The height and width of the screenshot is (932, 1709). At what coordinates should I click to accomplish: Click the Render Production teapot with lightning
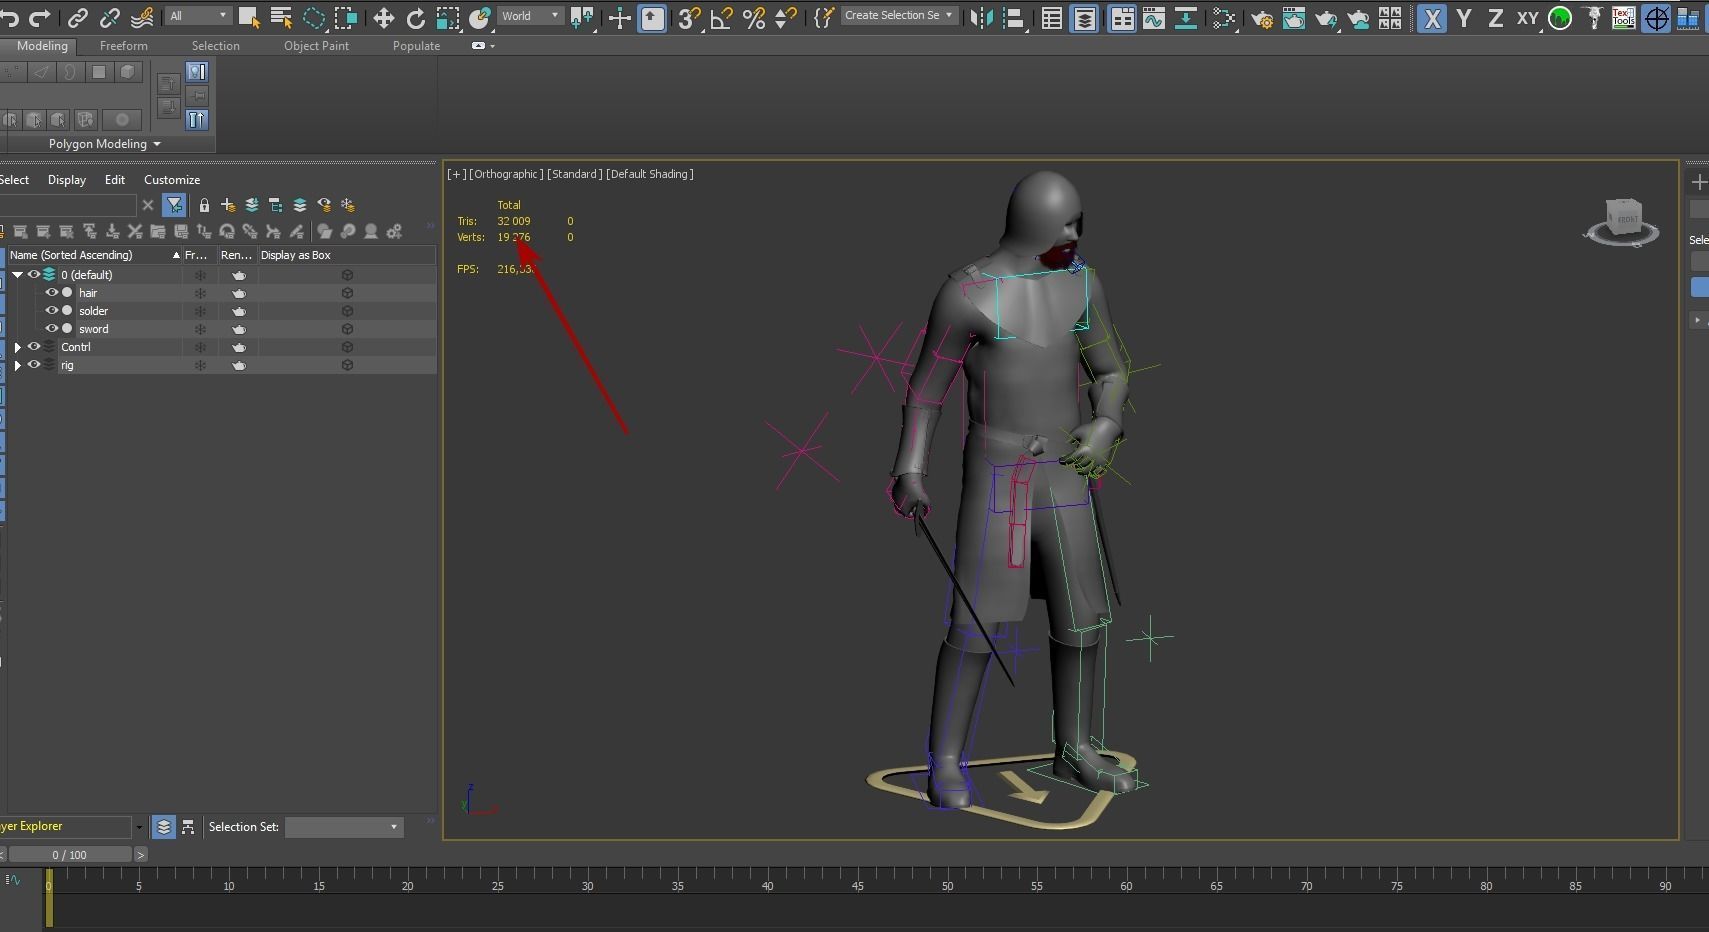1326,17
